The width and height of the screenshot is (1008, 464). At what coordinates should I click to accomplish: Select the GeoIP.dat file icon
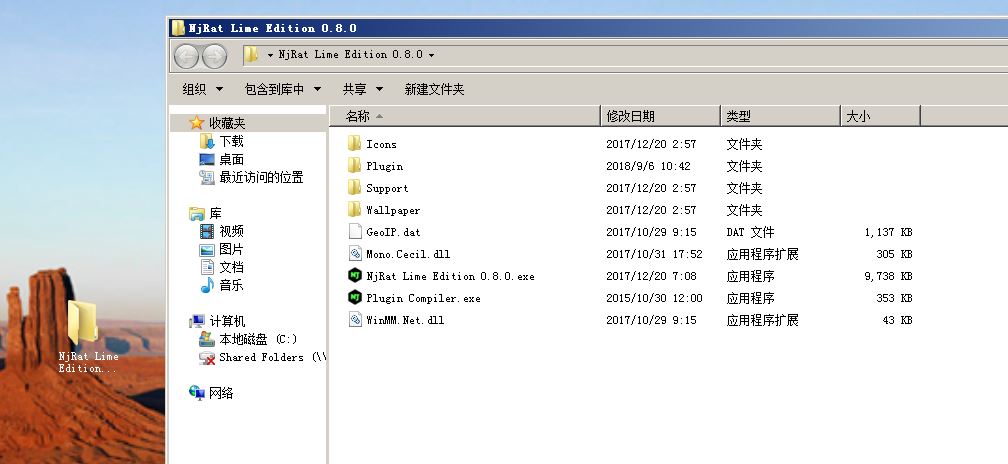click(355, 231)
